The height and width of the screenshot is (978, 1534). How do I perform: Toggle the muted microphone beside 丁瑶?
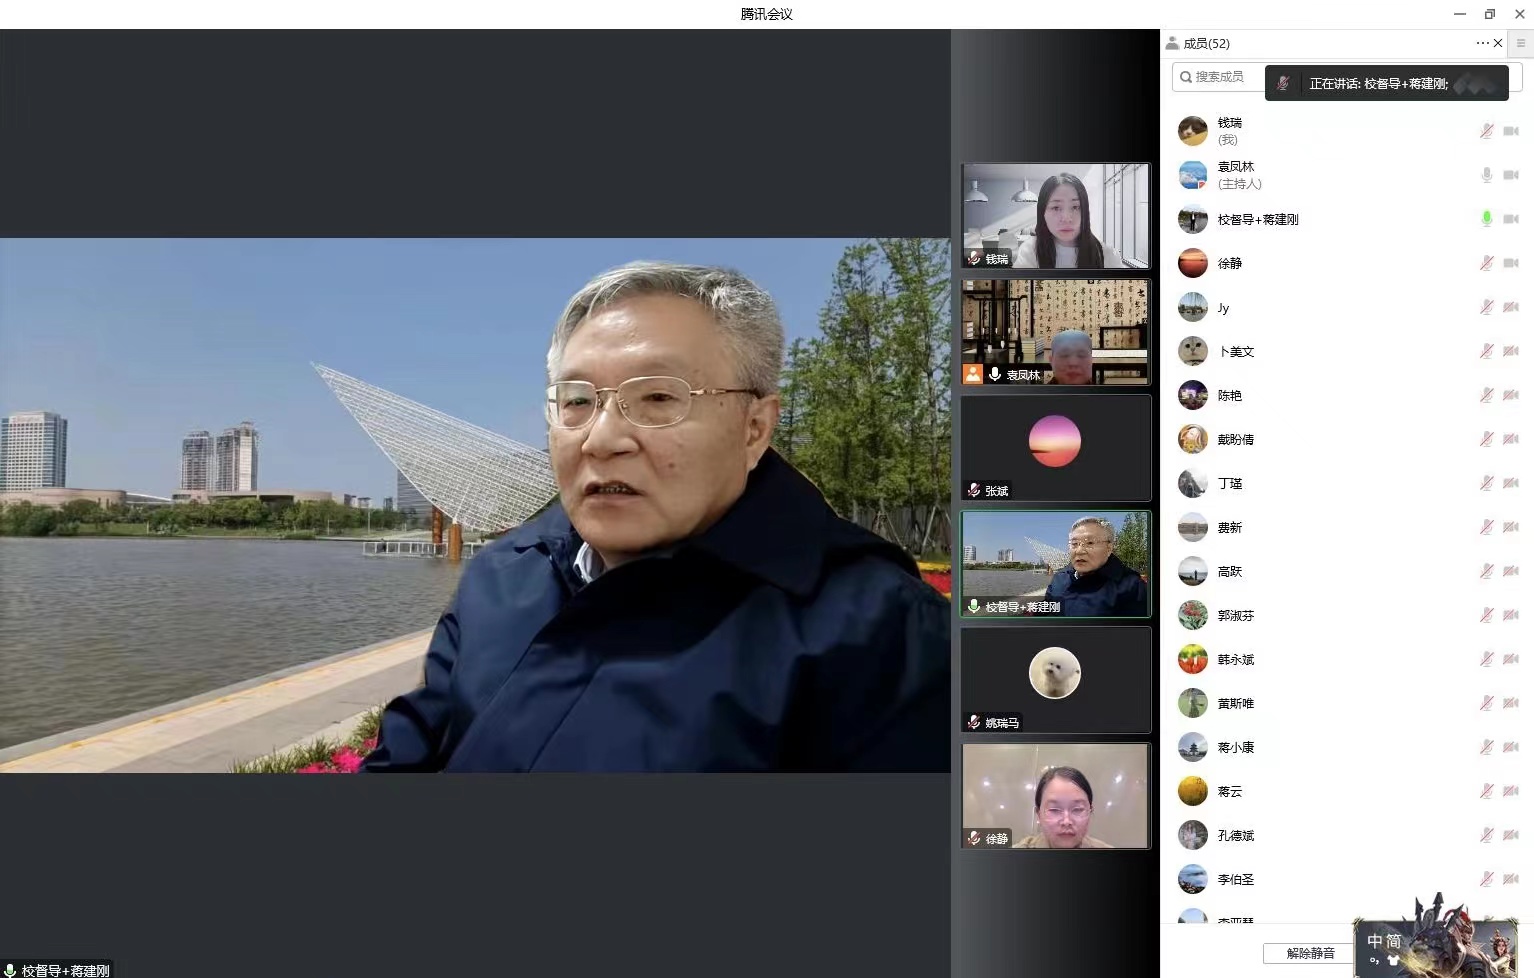pos(1487,483)
